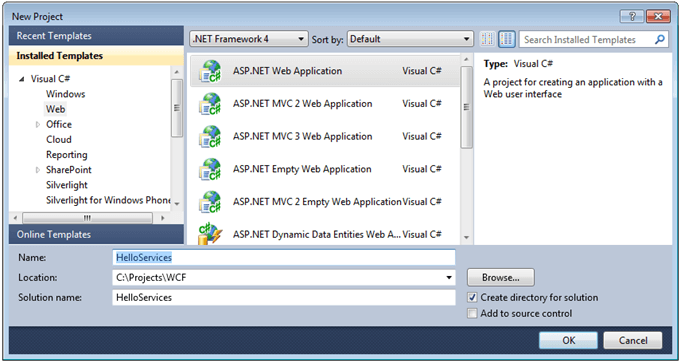This screenshot has width=681, height=363.
Task: Click the ASP.NET Empty Web Application icon
Action: tap(210, 169)
